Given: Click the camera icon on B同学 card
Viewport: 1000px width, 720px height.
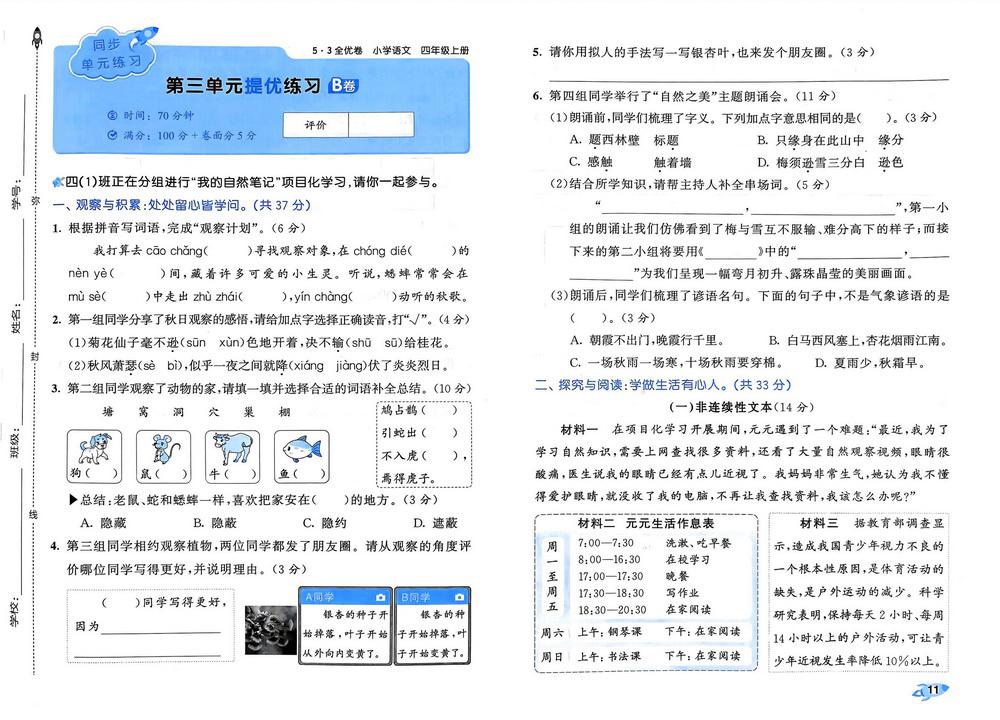Looking at the screenshot, I should (460, 597).
